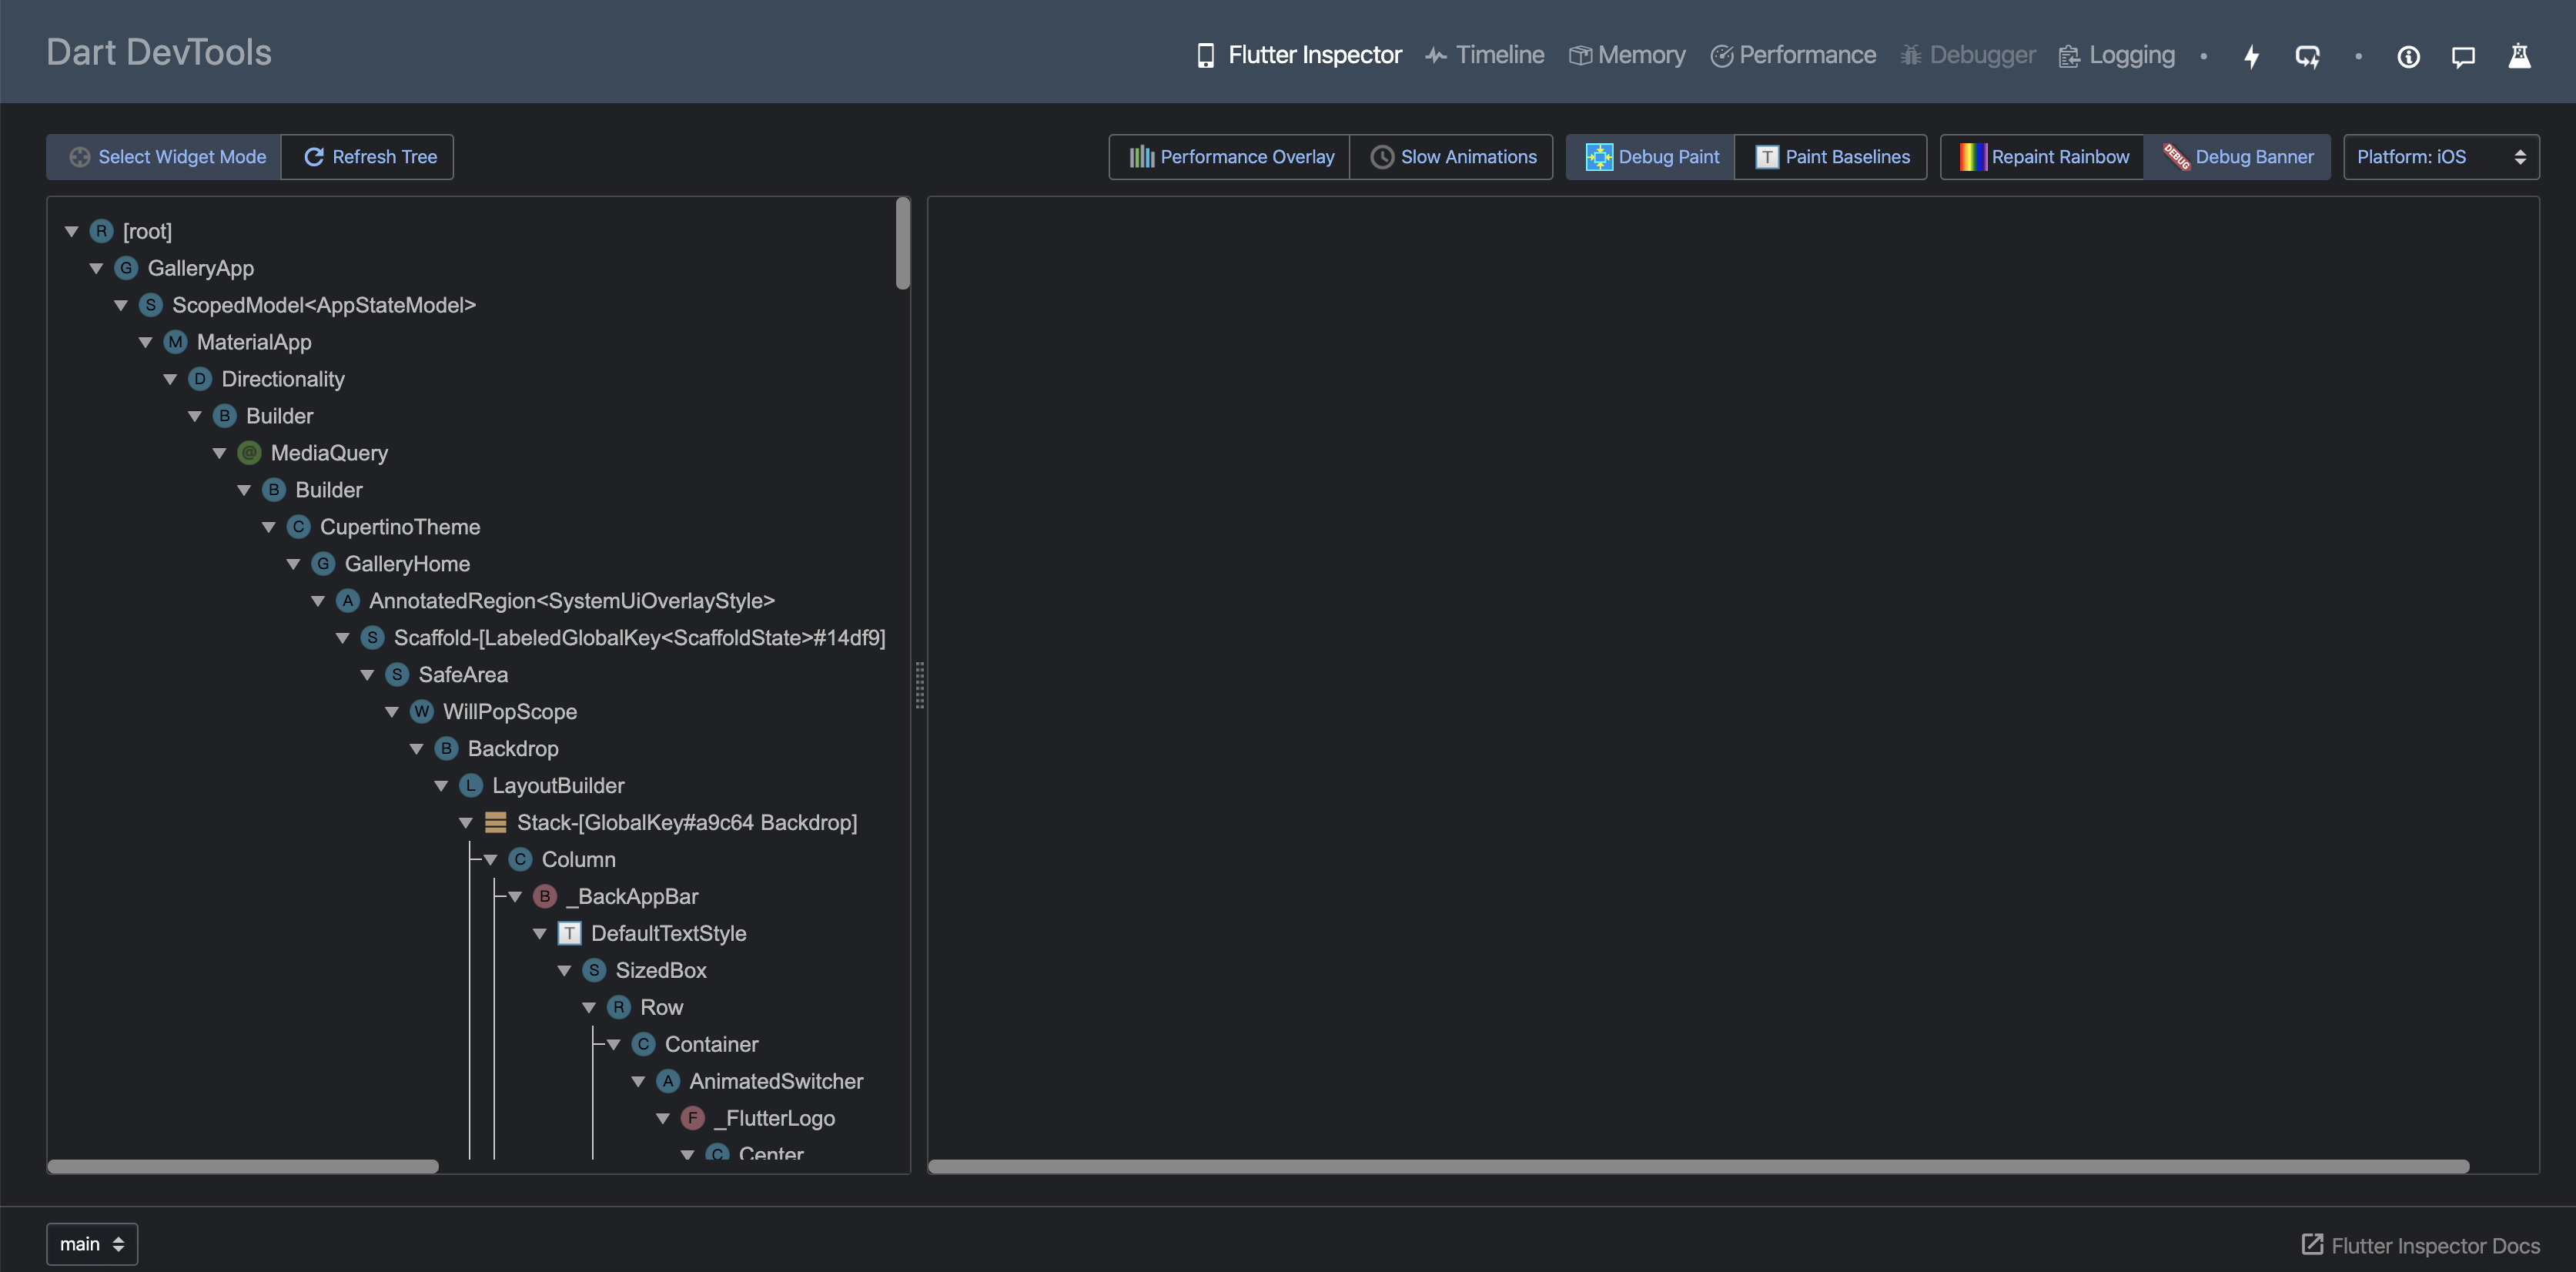The image size is (2576, 1272).
Task: Toggle Repaint Rainbow
Action: pyautogui.click(x=2043, y=157)
